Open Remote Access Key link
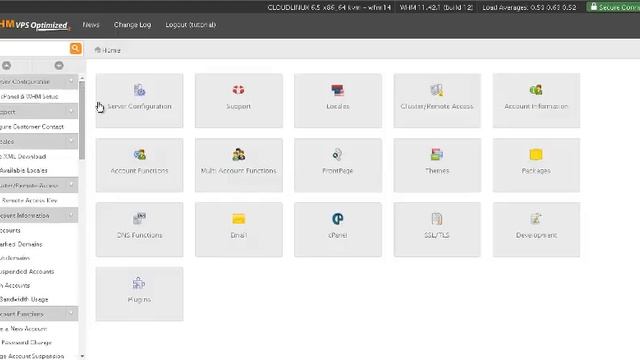This screenshot has width=640, height=360. (x=29, y=200)
